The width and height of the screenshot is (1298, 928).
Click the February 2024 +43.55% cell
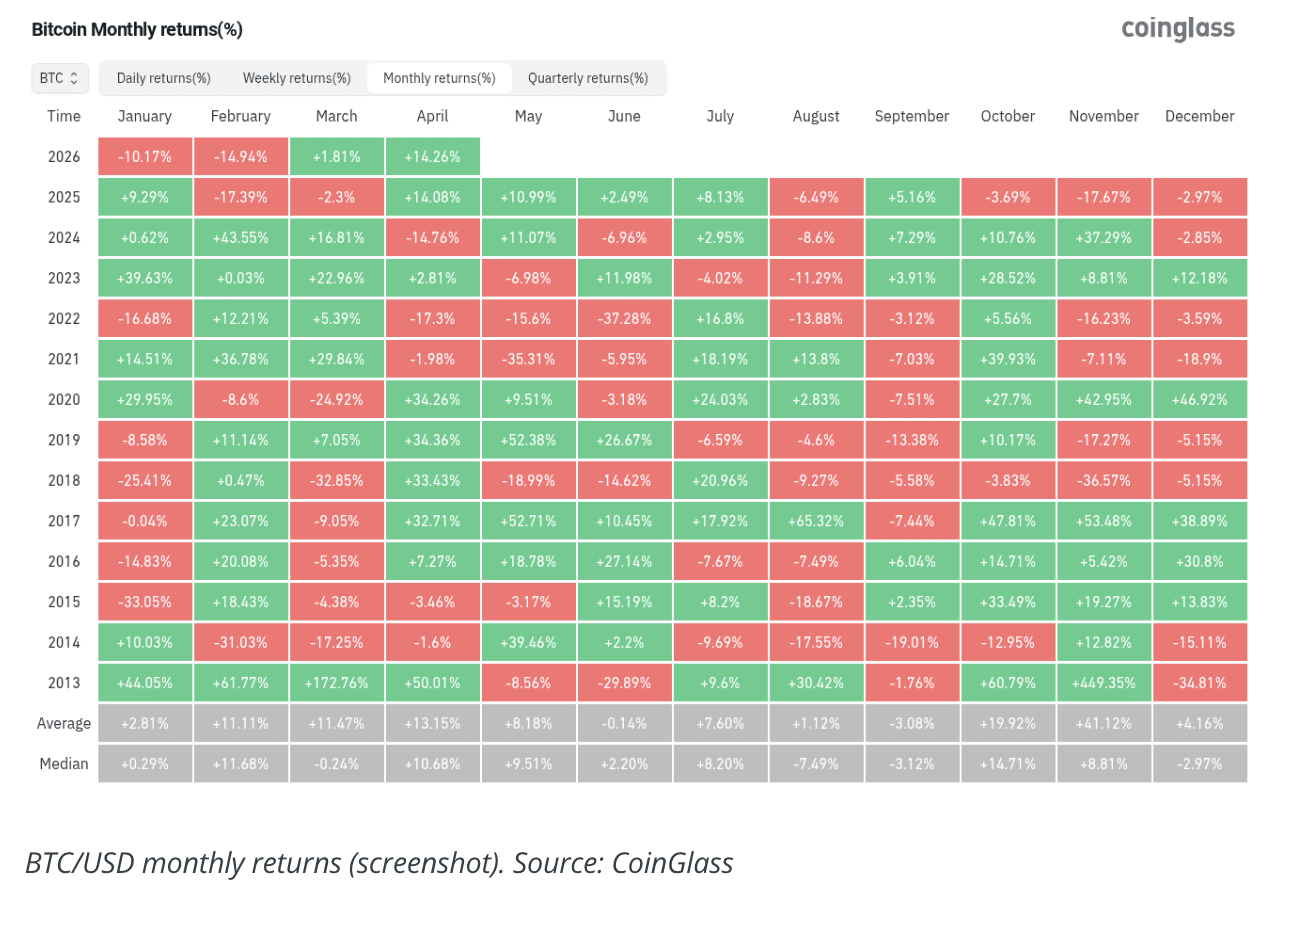pos(240,238)
